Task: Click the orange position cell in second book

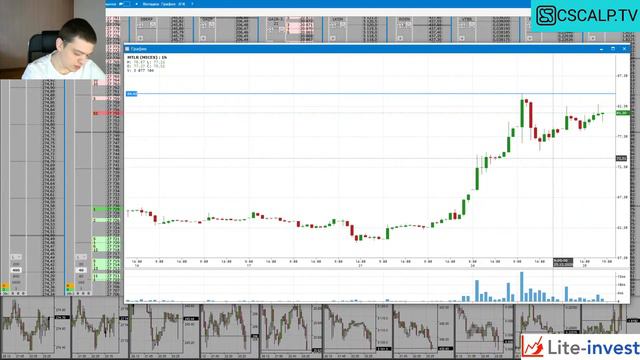Action: pyautogui.click(x=70, y=286)
